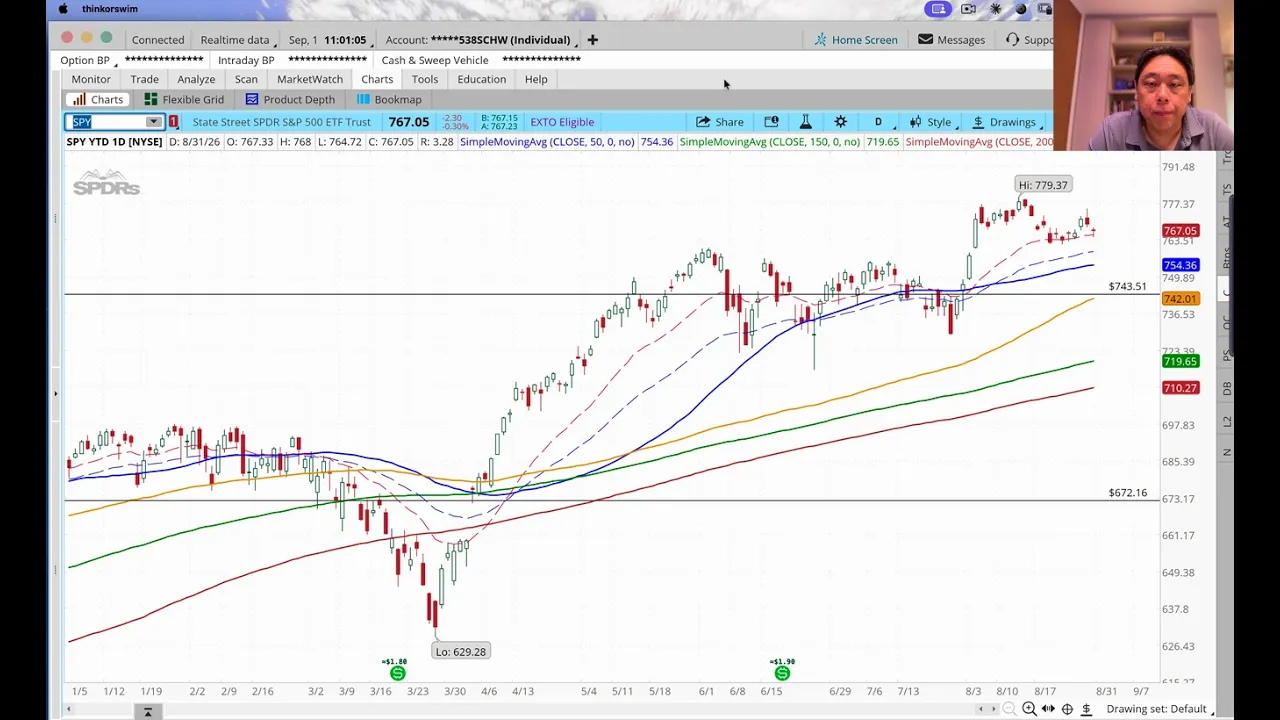Viewport: 1280px width, 720px height.
Task: Click the 767.05 last price bubble
Action: click(x=1180, y=231)
